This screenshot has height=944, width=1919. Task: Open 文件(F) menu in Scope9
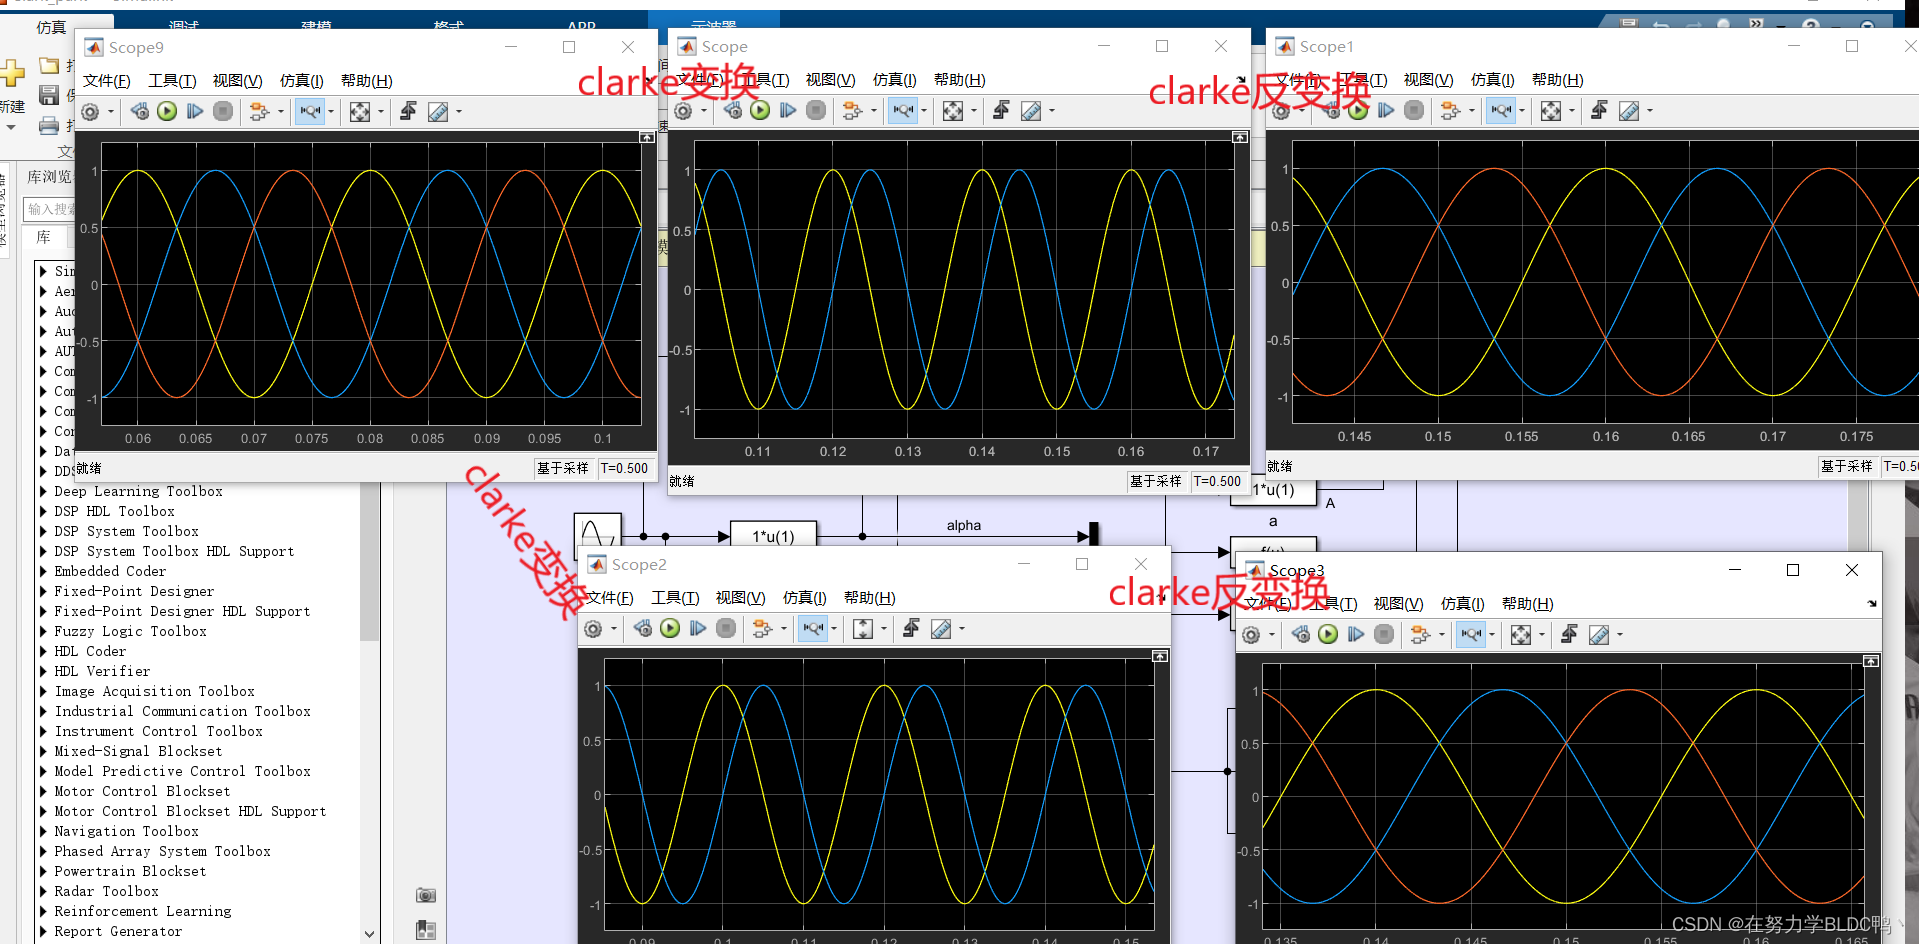tap(106, 80)
